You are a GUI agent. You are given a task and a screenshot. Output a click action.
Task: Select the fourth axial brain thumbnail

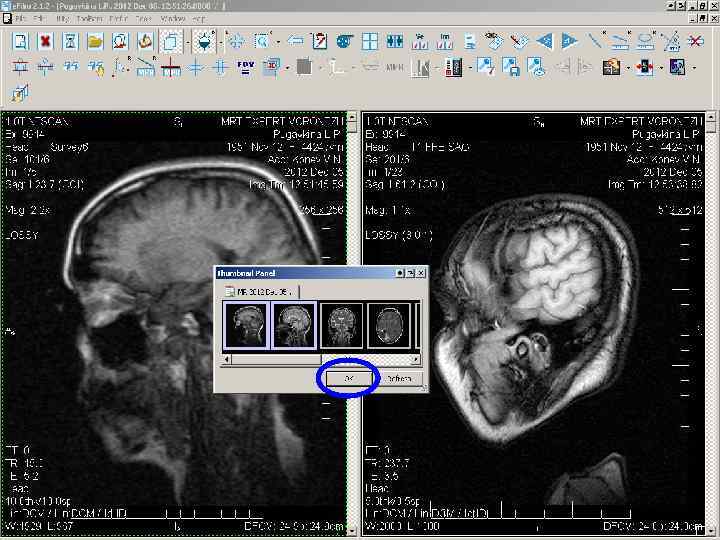389,325
